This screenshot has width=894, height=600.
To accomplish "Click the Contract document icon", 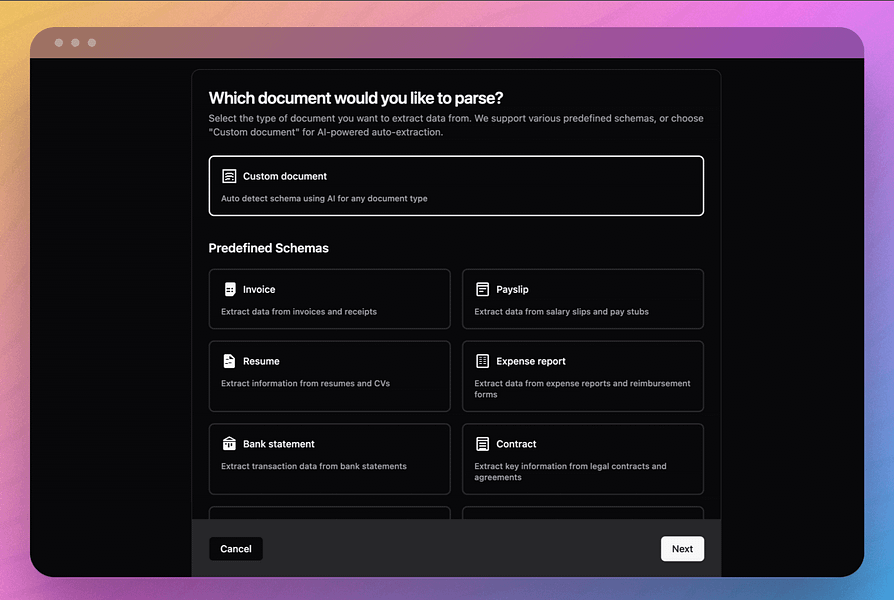I will point(482,444).
